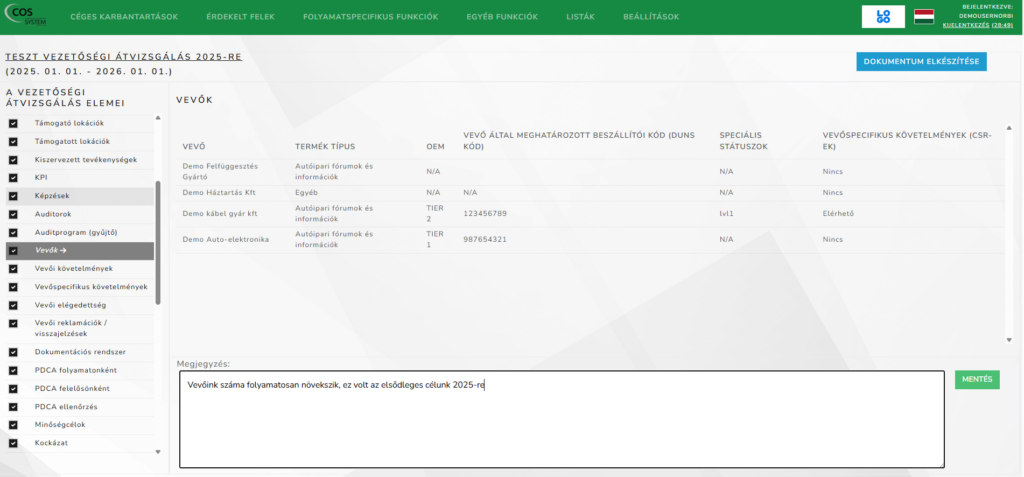Click Demo Háztartás Kft row name

(x=220, y=193)
